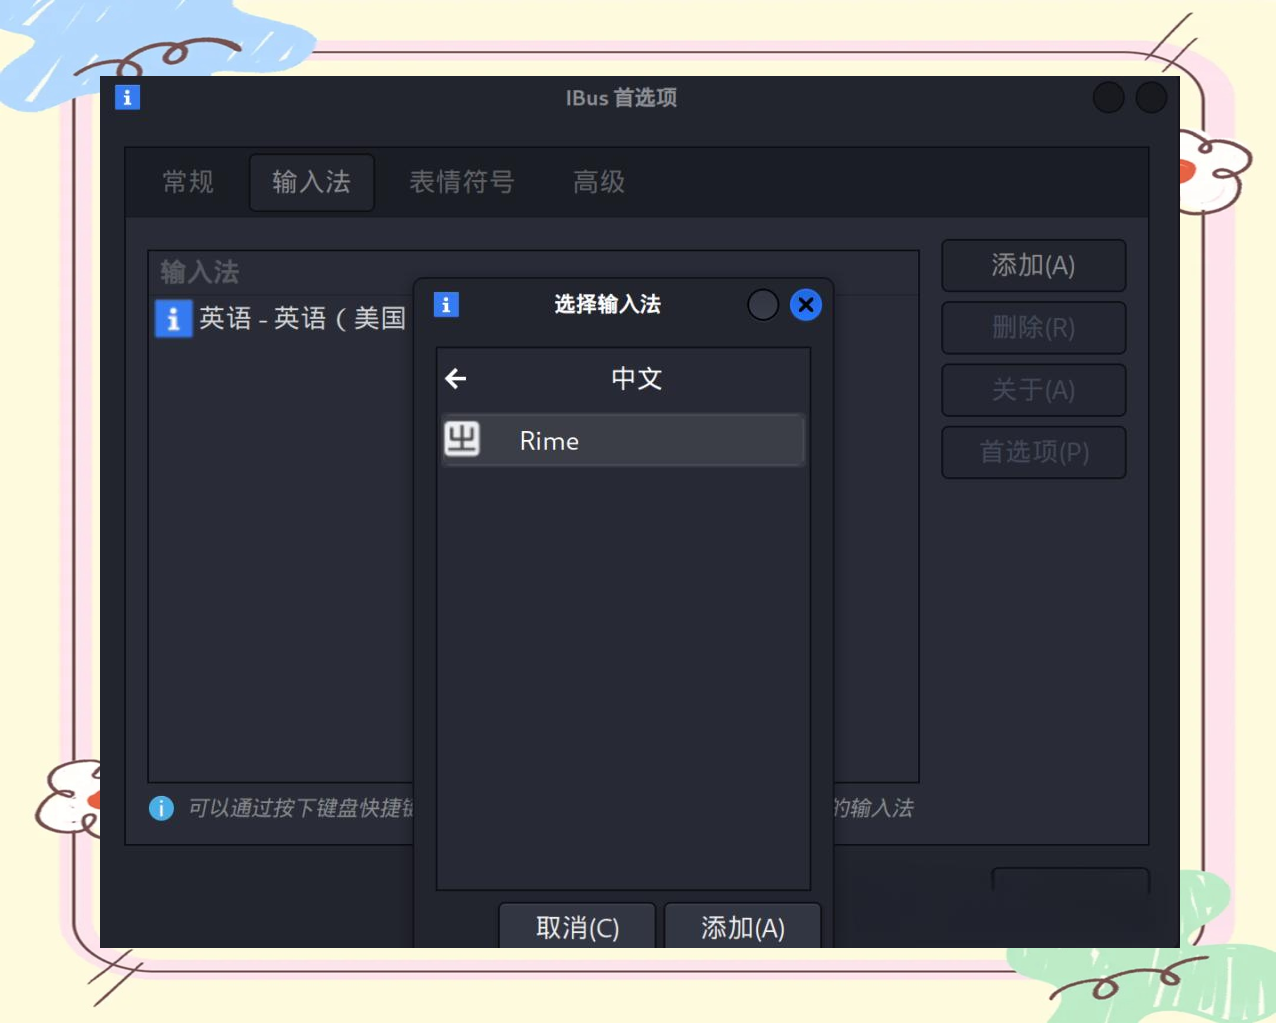The height and width of the screenshot is (1023, 1276).
Task: Select the Rime piano-keys icon
Action: coord(461,439)
